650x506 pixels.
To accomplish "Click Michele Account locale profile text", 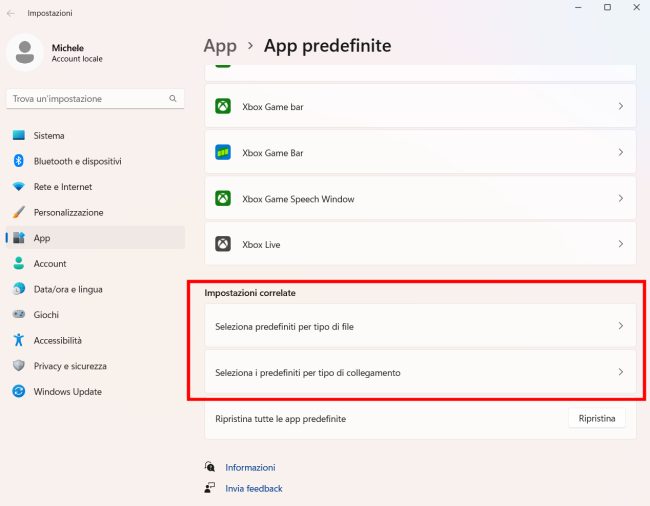I will tap(77, 53).
